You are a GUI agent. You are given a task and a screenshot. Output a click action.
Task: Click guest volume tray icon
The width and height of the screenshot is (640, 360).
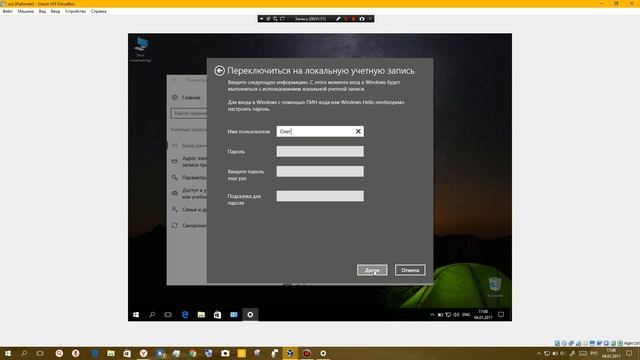pyautogui.click(x=456, y=315)
